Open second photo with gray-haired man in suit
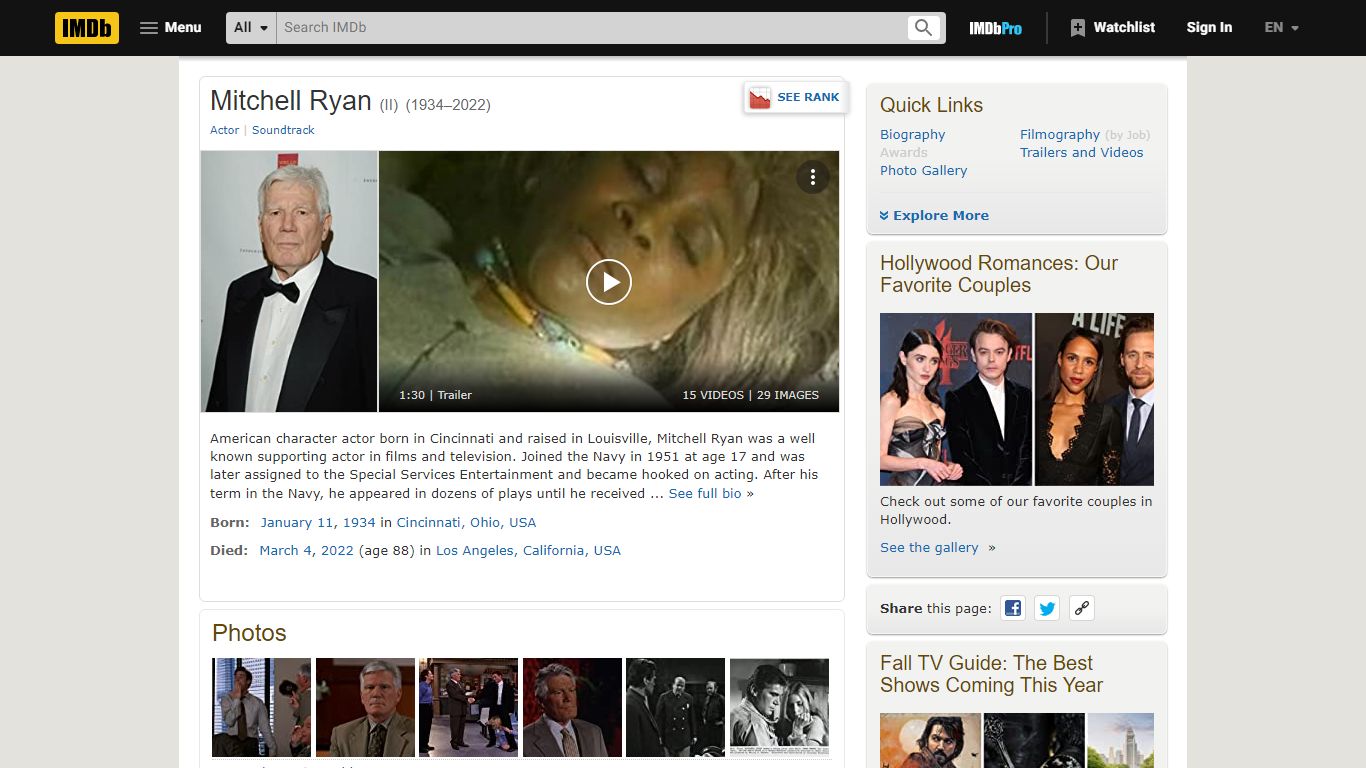Viewport: 1366px width, 768px height. point(365,707)
